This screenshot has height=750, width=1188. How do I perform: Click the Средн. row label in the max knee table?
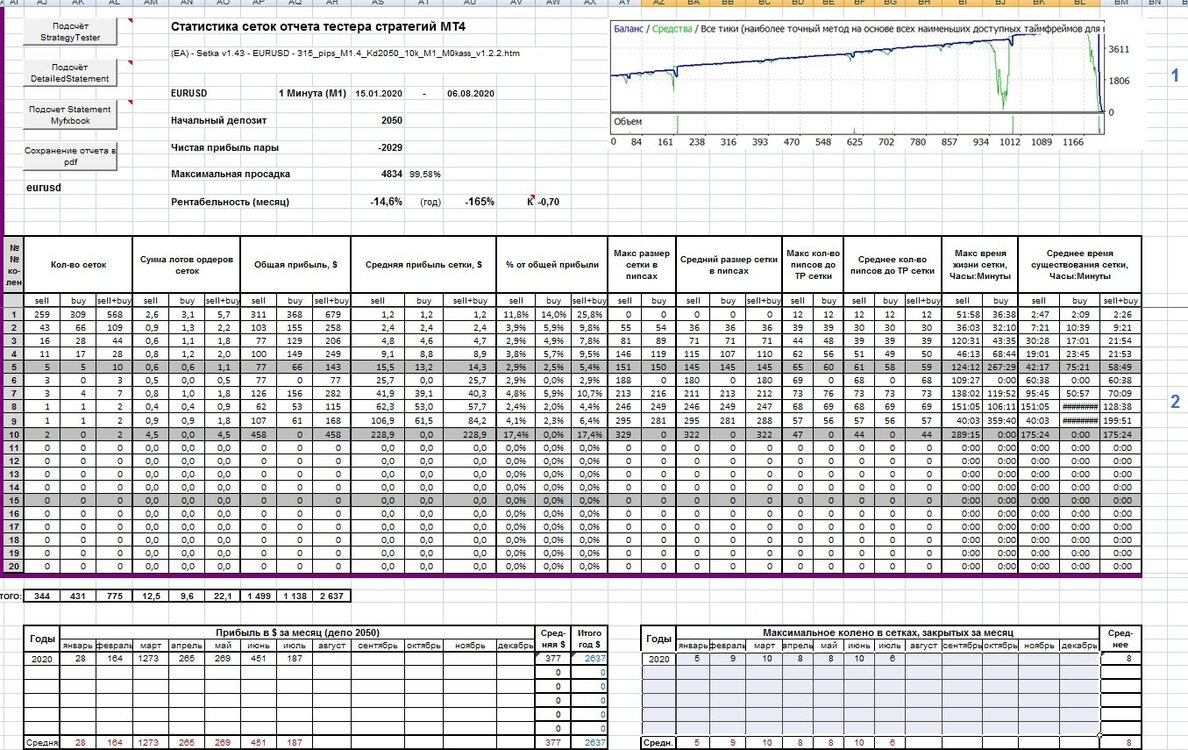(x=658, y=743)
